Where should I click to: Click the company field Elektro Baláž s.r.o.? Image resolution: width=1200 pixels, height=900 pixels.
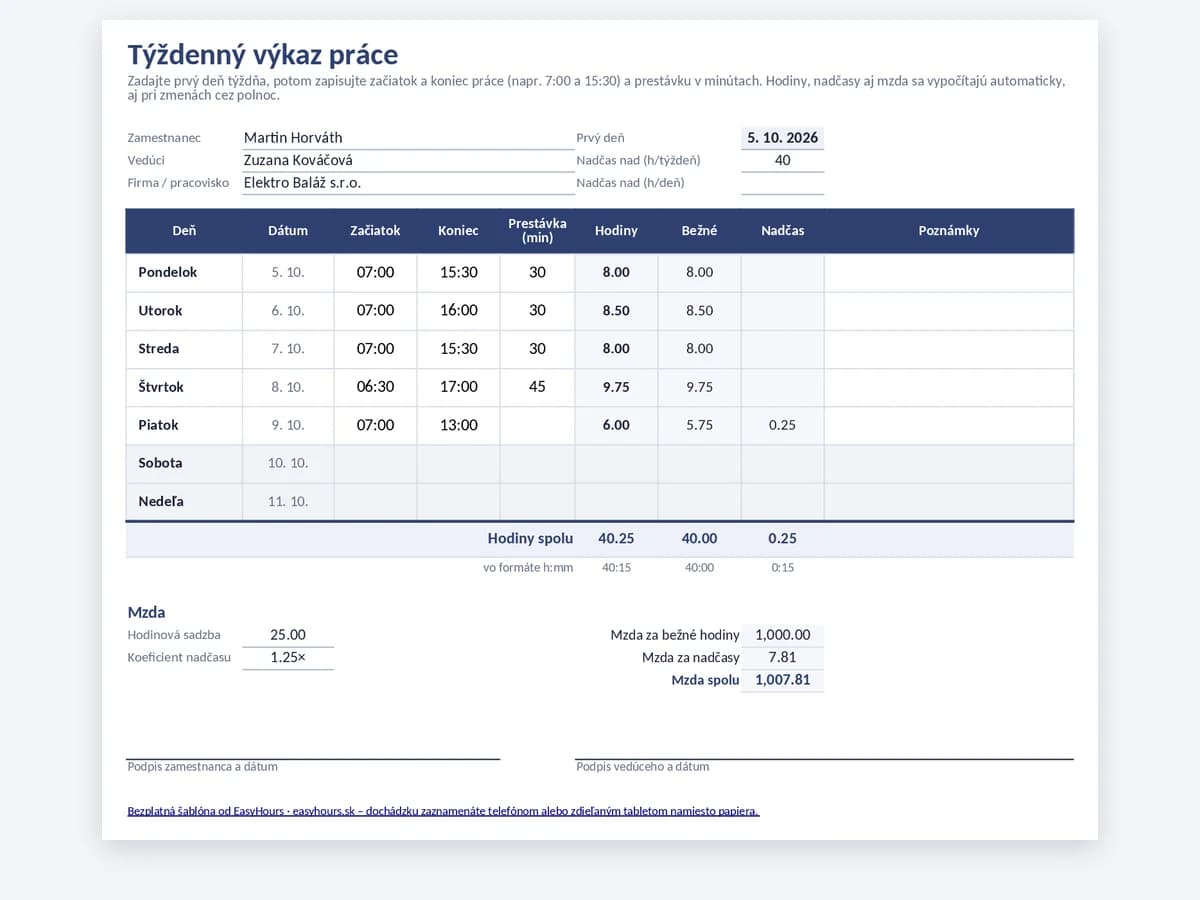pyautogui.click(x=408, y=183)
